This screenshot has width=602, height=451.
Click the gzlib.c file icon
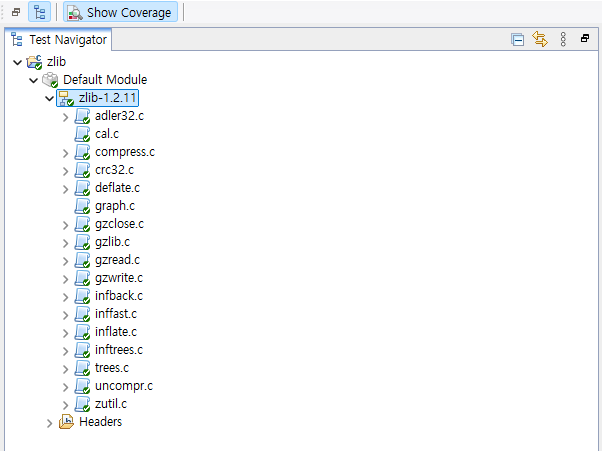(83, 243)
